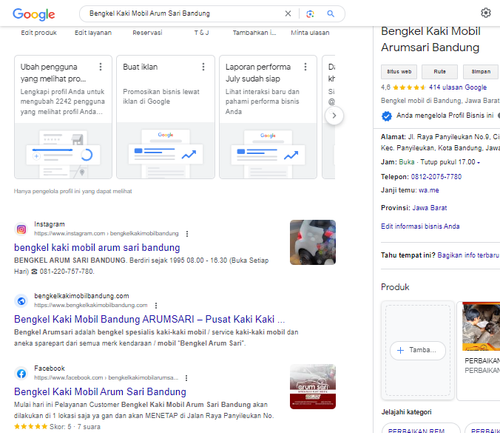Open three-dot menu on Buat iklan card
Viewport: 500px width, 433px height.
pos(203,67)
